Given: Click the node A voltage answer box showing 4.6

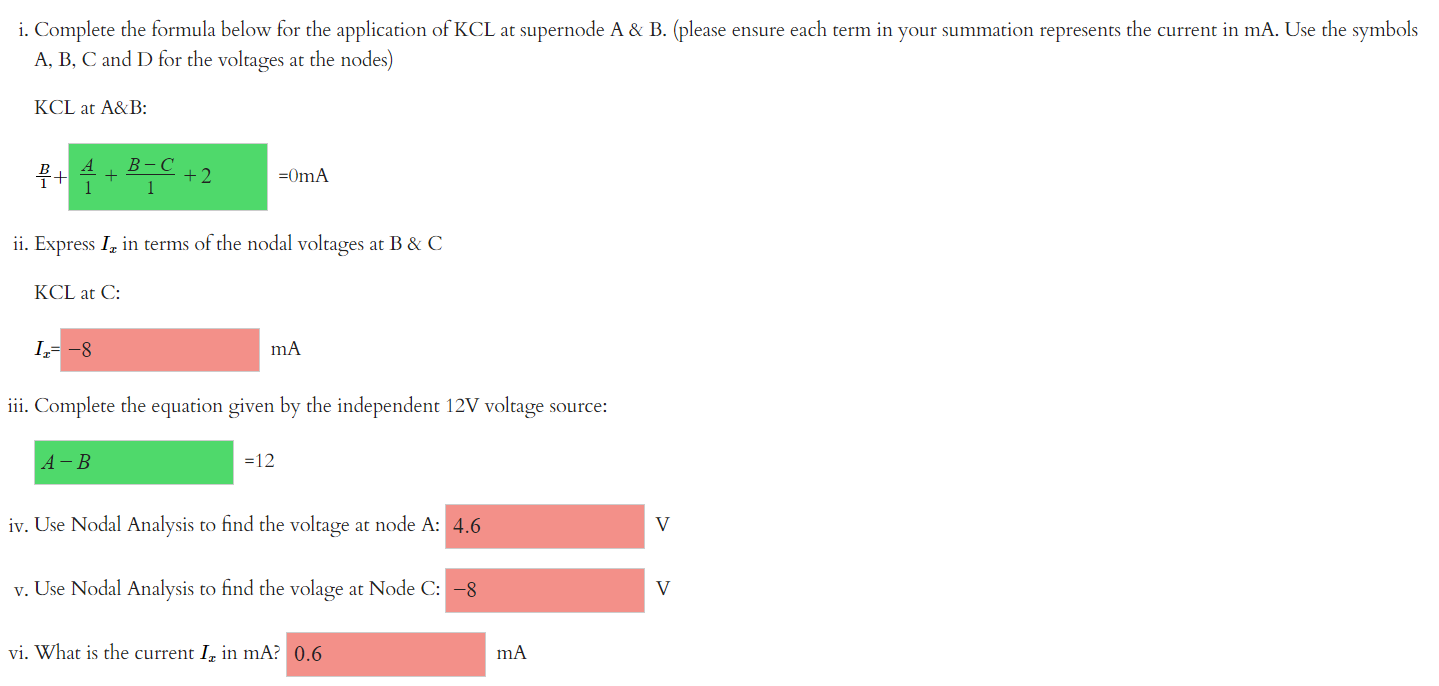Looking at the screenshot, I should 543,525.
